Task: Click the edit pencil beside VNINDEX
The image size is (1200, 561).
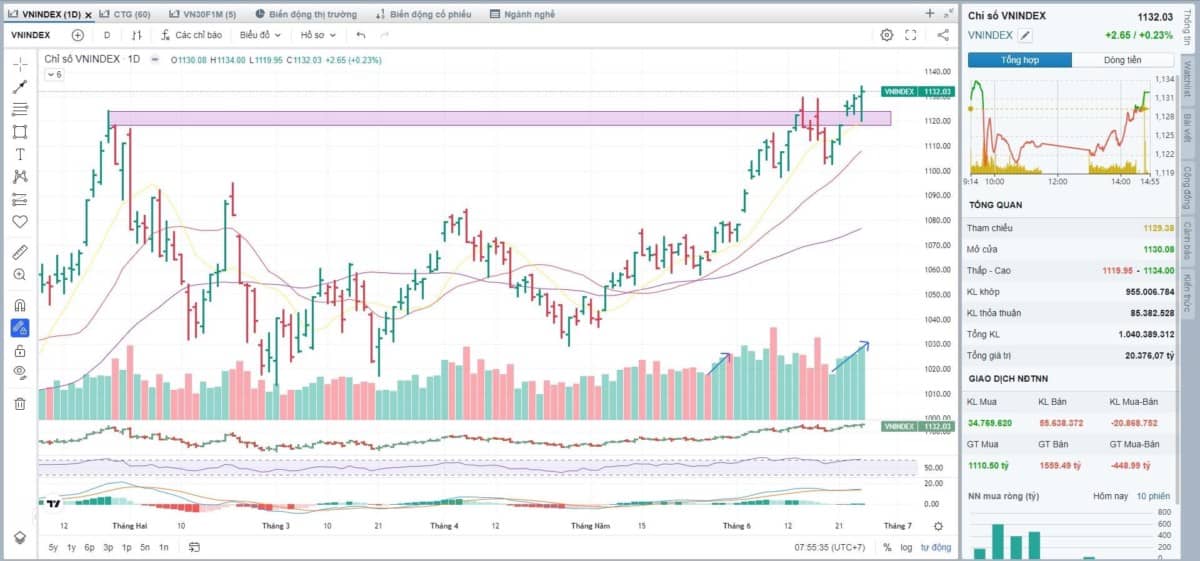Action: 1025,35
